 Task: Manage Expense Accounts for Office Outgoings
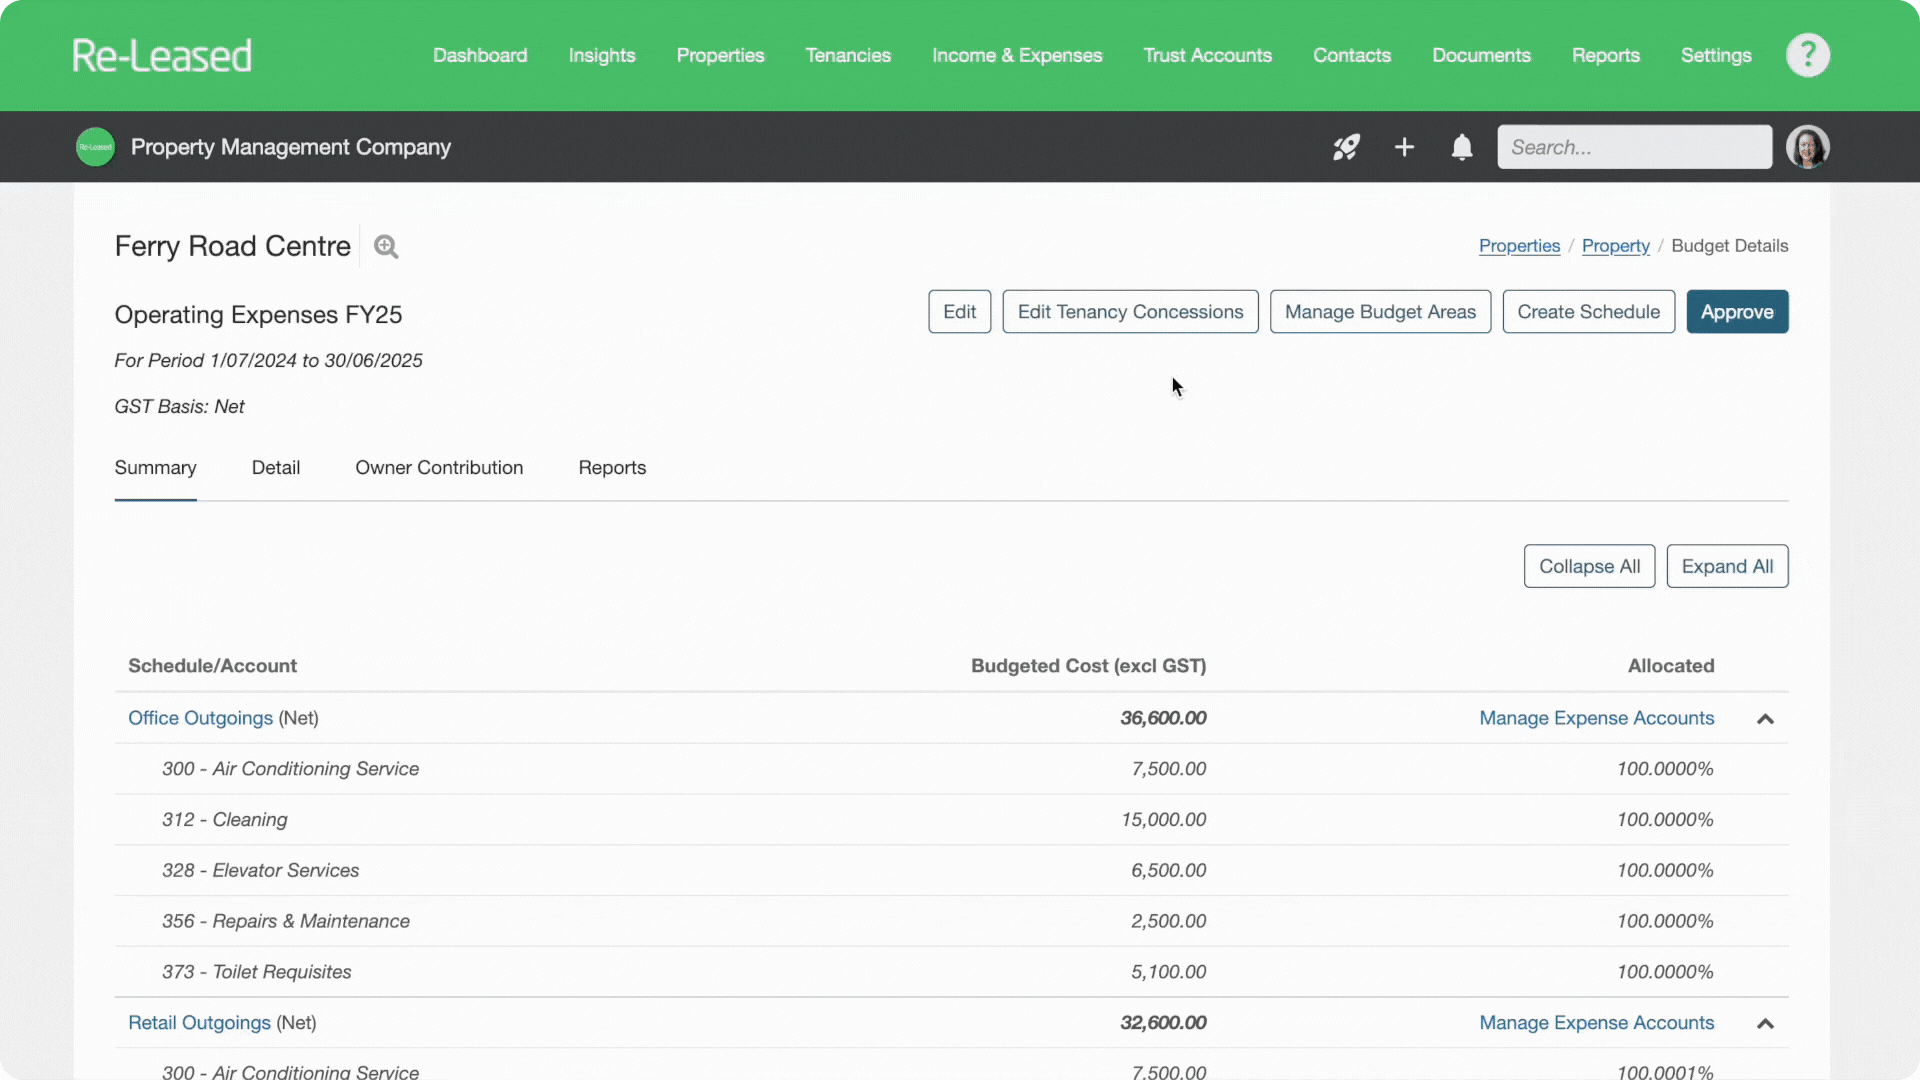(1596, 718)
